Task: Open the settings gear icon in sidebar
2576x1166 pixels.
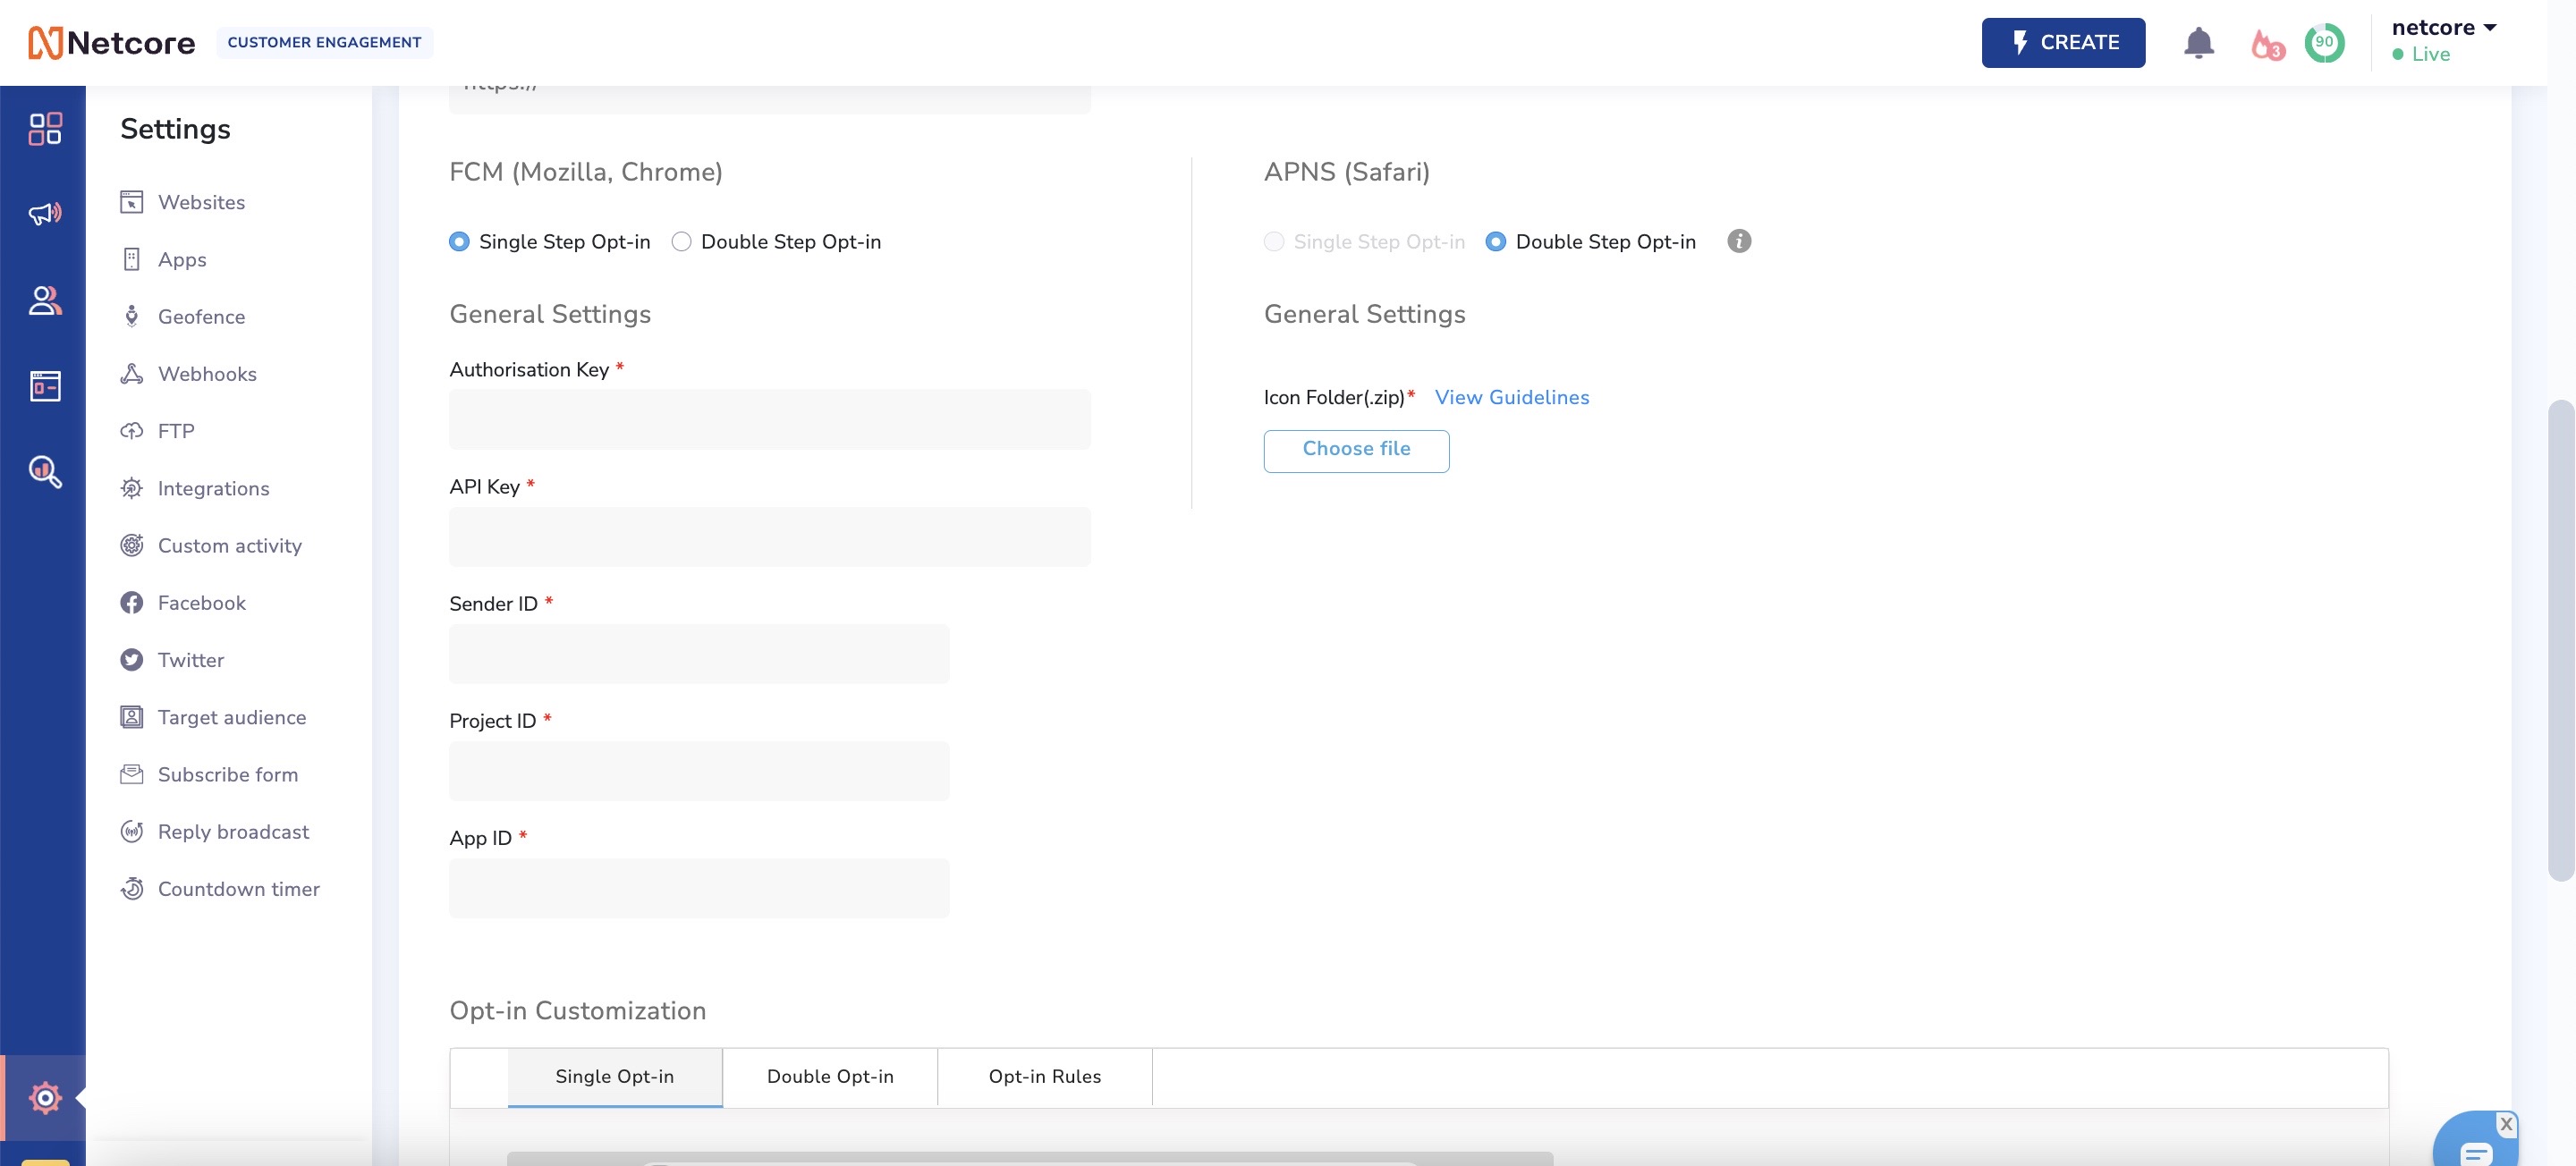Action: point(44,1097)
